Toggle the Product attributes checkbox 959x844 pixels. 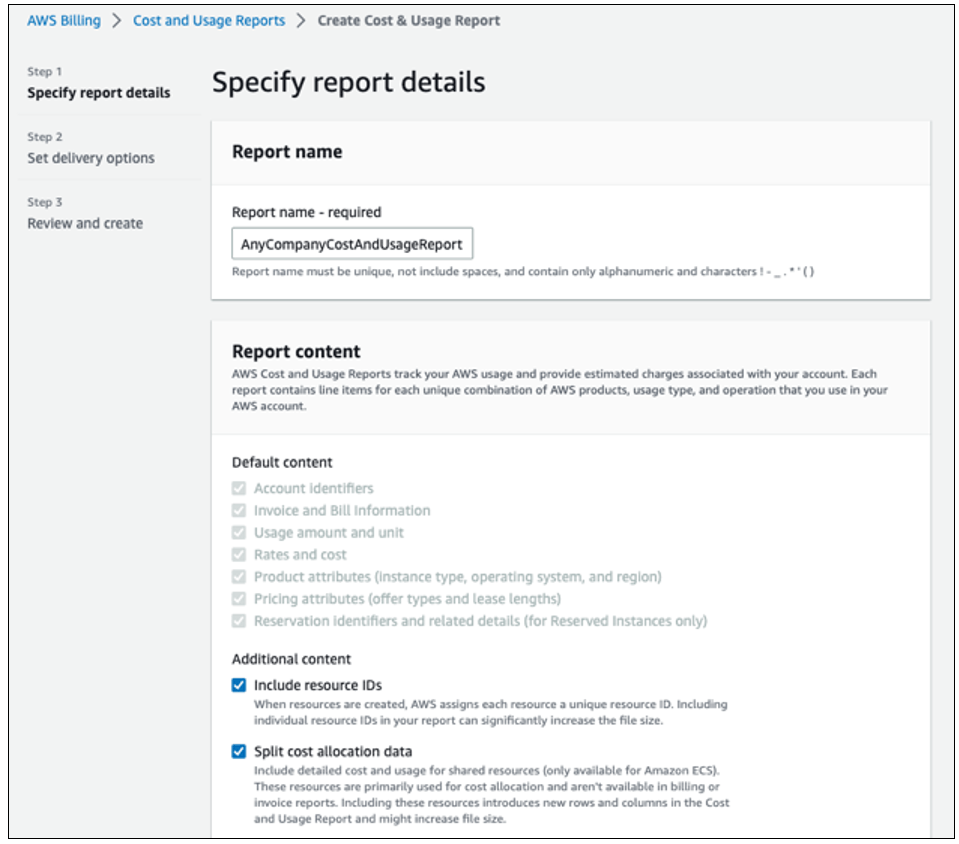[238, 577]
